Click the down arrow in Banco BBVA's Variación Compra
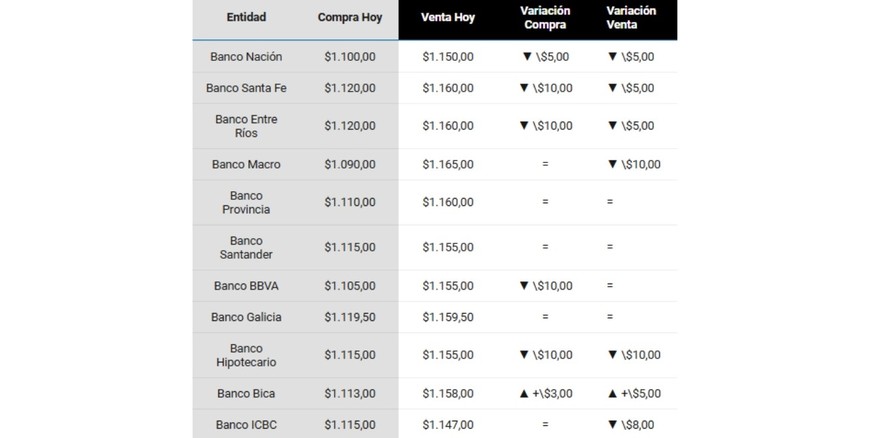The height and width of the screenshot is (438, 870). pyautogui.click(x=523, y=286)
